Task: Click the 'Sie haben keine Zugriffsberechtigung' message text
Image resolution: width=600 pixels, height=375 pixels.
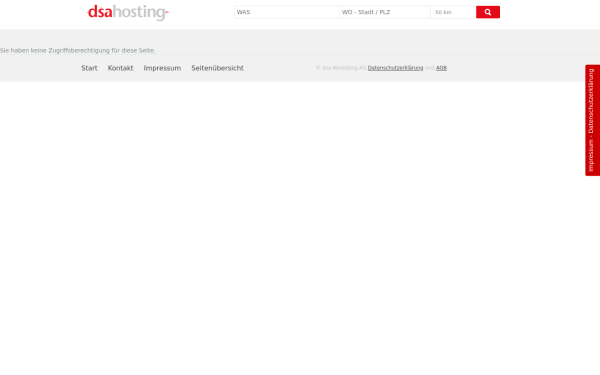Action: click(78, 51)
